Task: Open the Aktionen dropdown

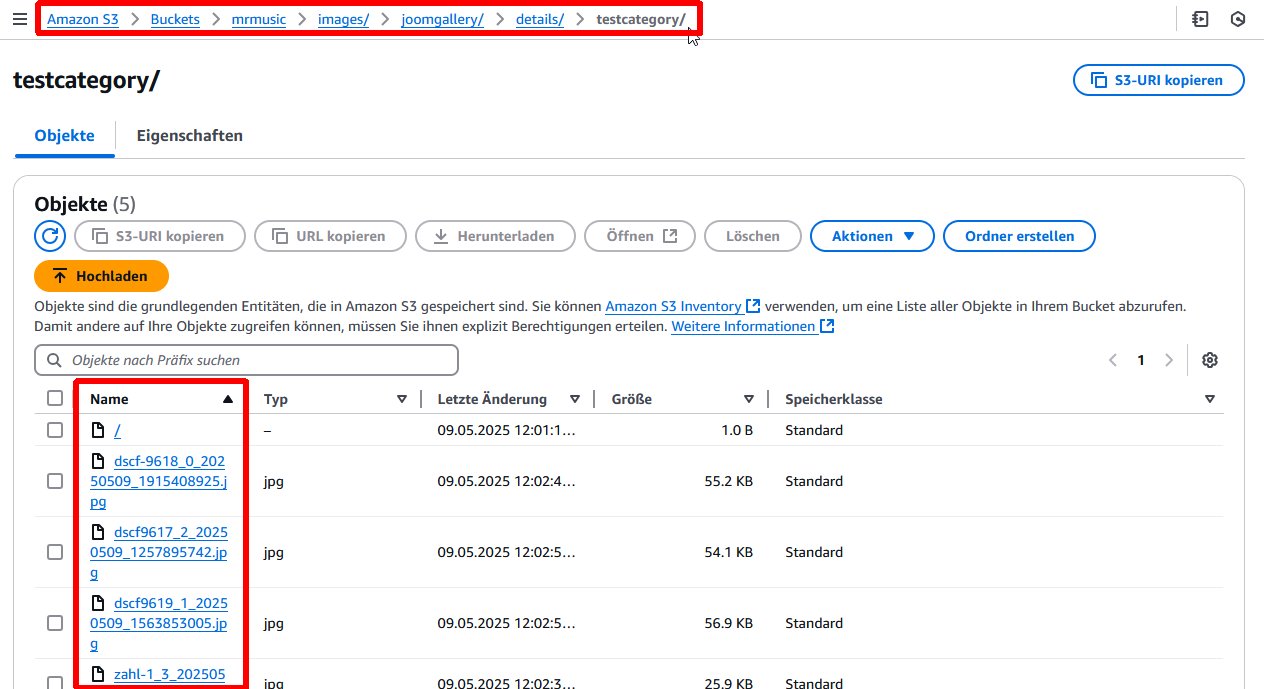Action: pos(872,236)
